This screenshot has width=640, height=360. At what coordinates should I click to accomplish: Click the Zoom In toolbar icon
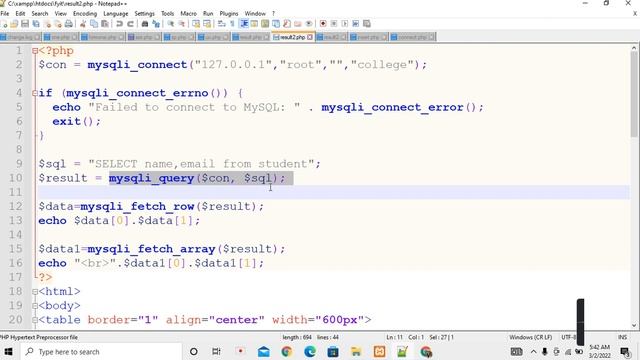click(171, 24)
